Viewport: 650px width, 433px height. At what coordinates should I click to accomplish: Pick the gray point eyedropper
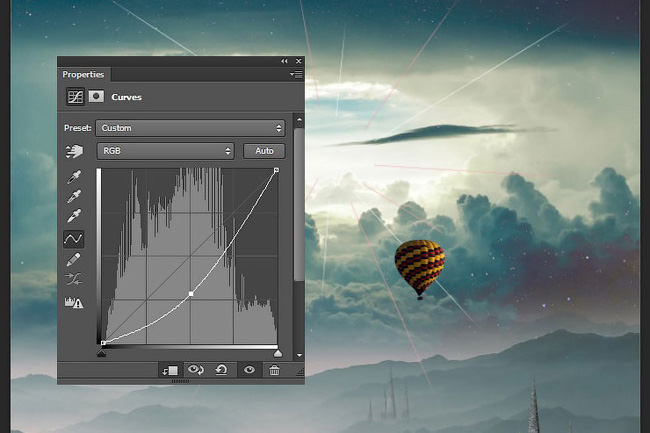pyautogui.click(x=74, y=196)
